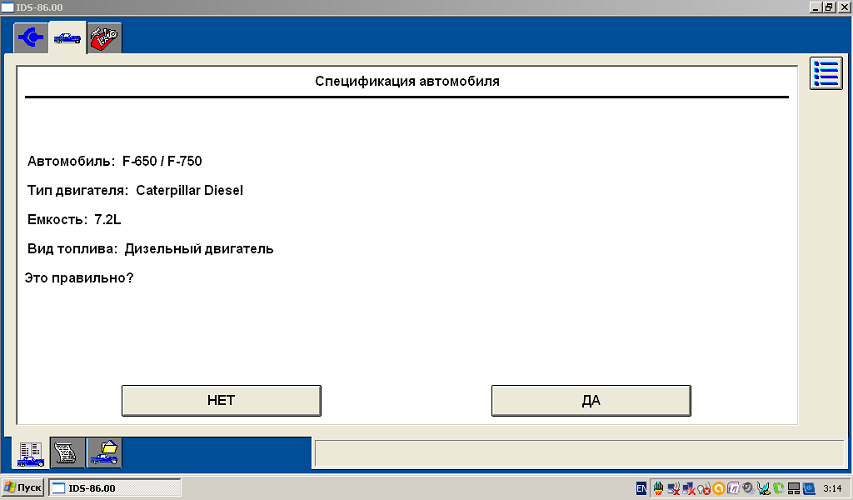Click the orange circle tray icon
Viewport: 853px width, 500px height.
(719, 489)
